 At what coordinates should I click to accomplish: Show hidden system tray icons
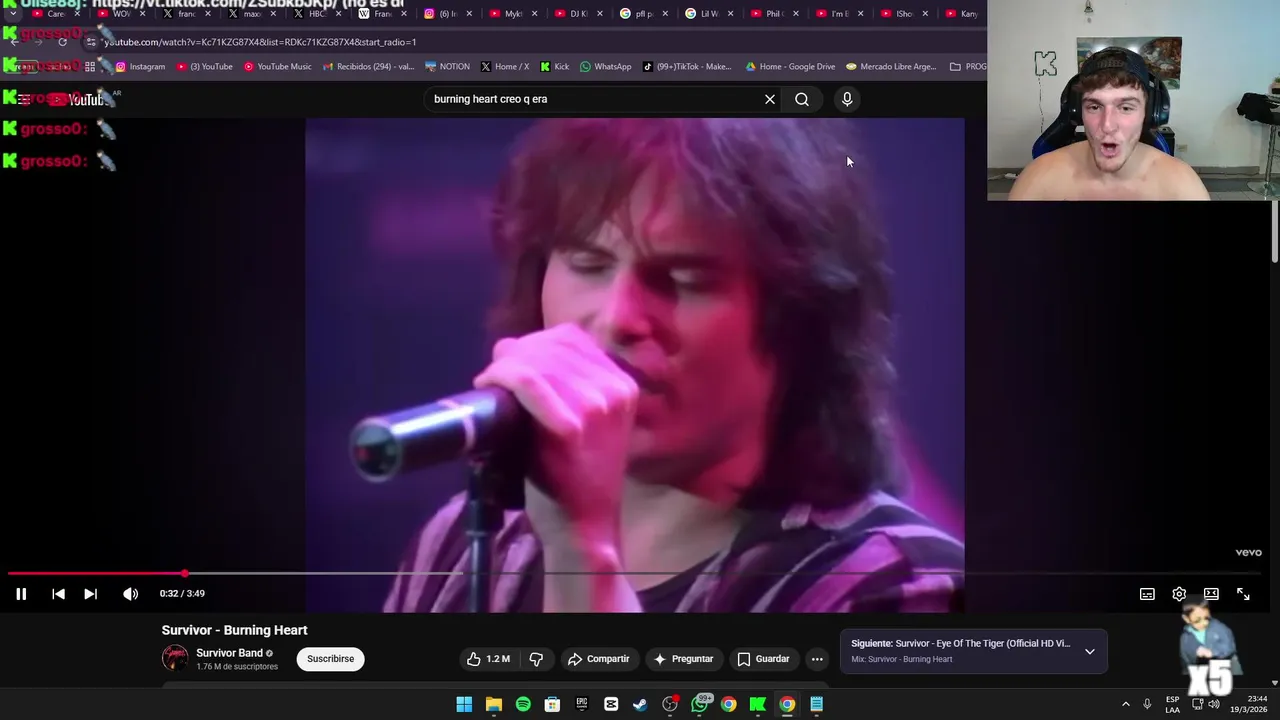point(1125,704)
